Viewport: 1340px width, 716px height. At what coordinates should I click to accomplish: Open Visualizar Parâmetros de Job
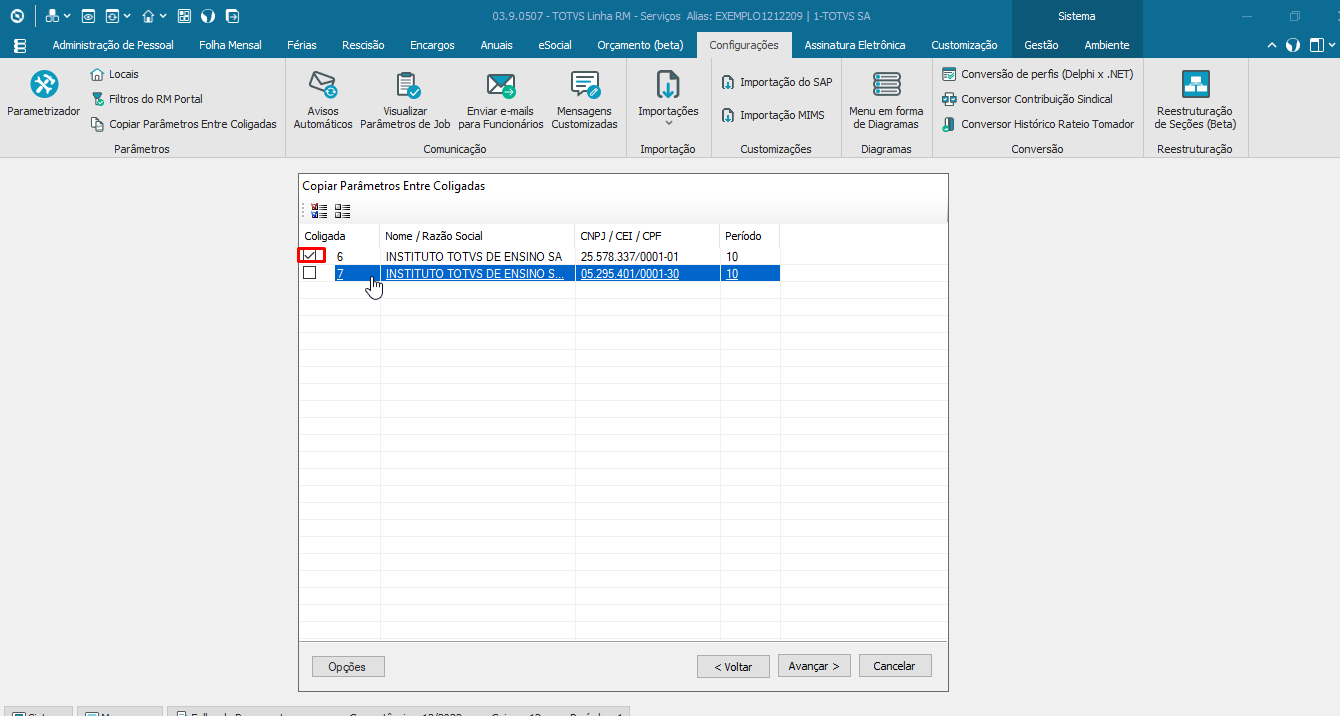click(x=405, y=100)
